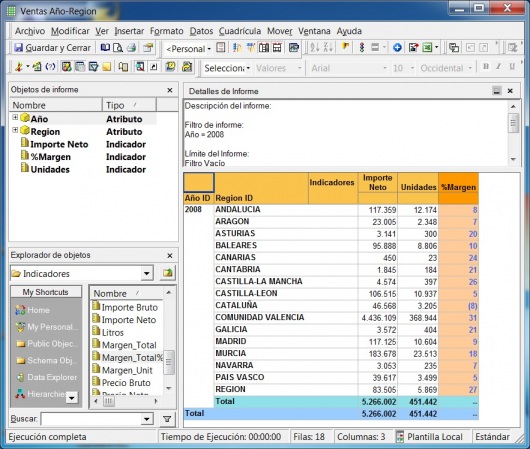The image size is (530, 449).
Task: Open the Ventana menu
Action: [314, 31]
